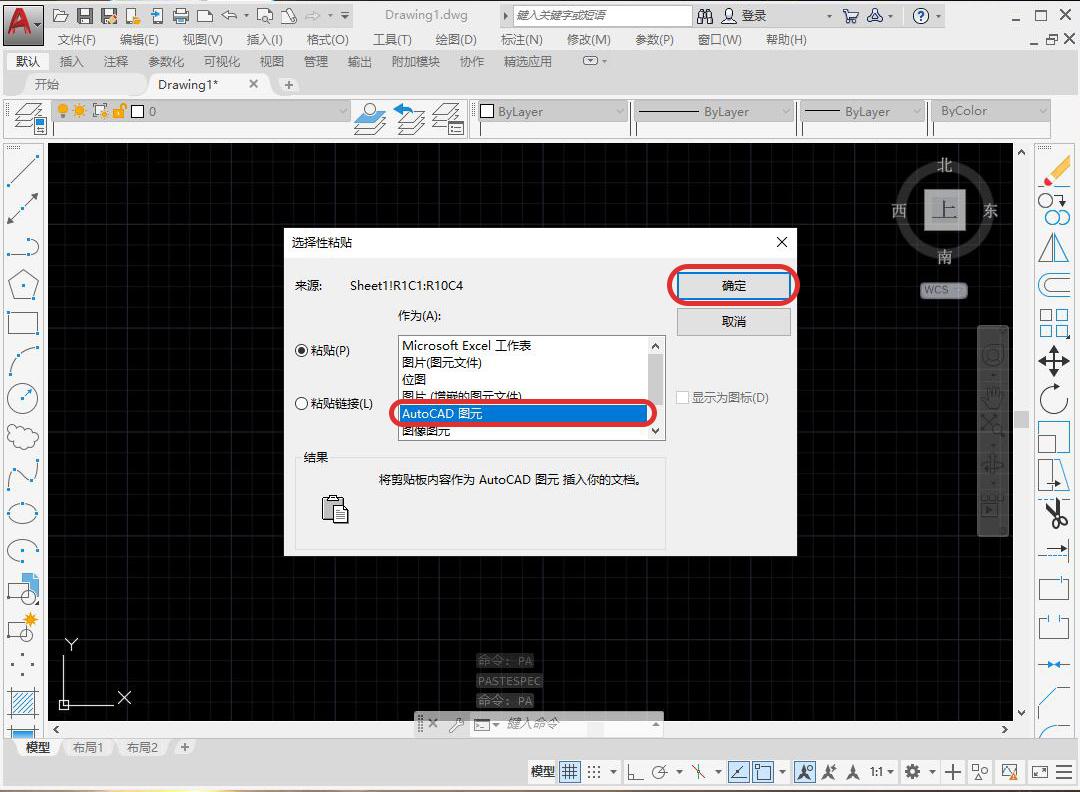The height and width of the screenshot is (792, 1080).
Task: Click the 确定 button in the dialog
Action: point(733,285)
